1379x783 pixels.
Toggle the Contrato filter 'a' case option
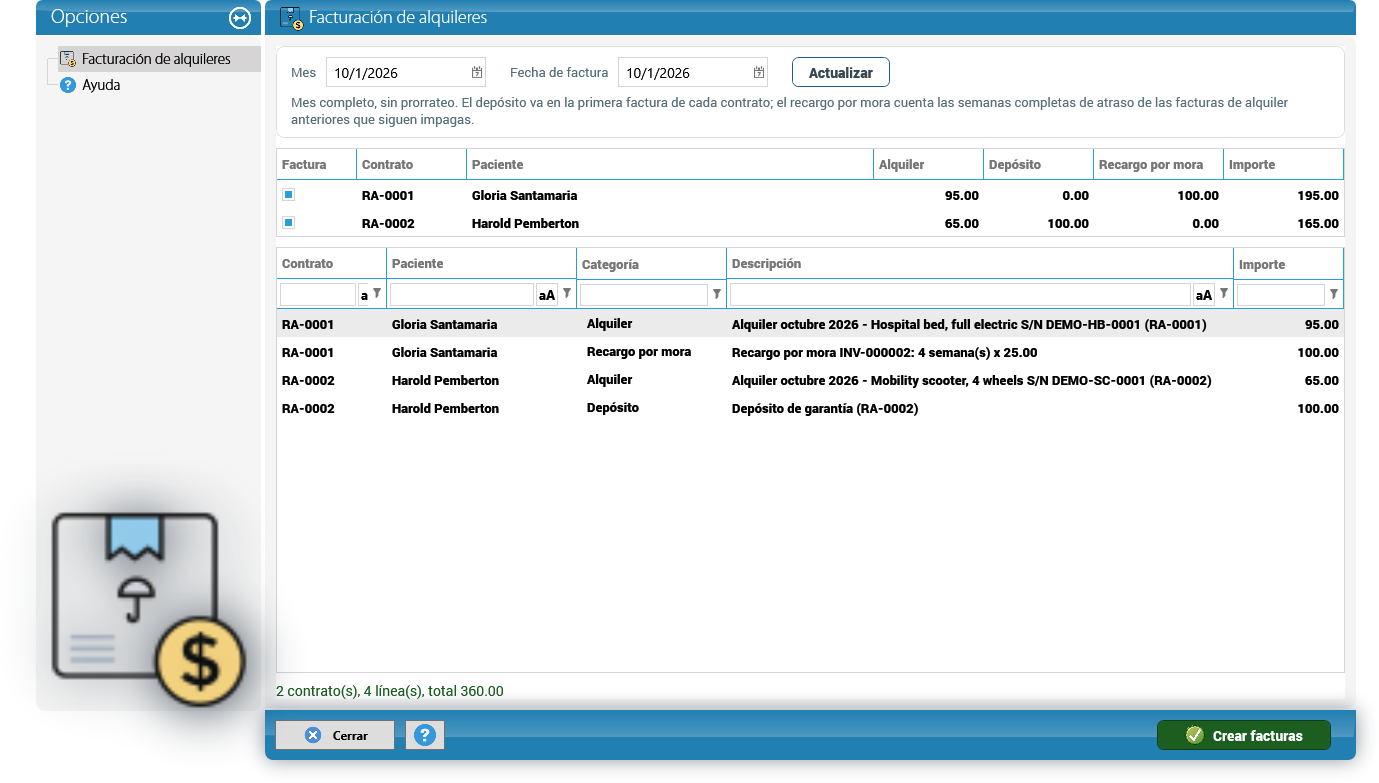(364, 295)
